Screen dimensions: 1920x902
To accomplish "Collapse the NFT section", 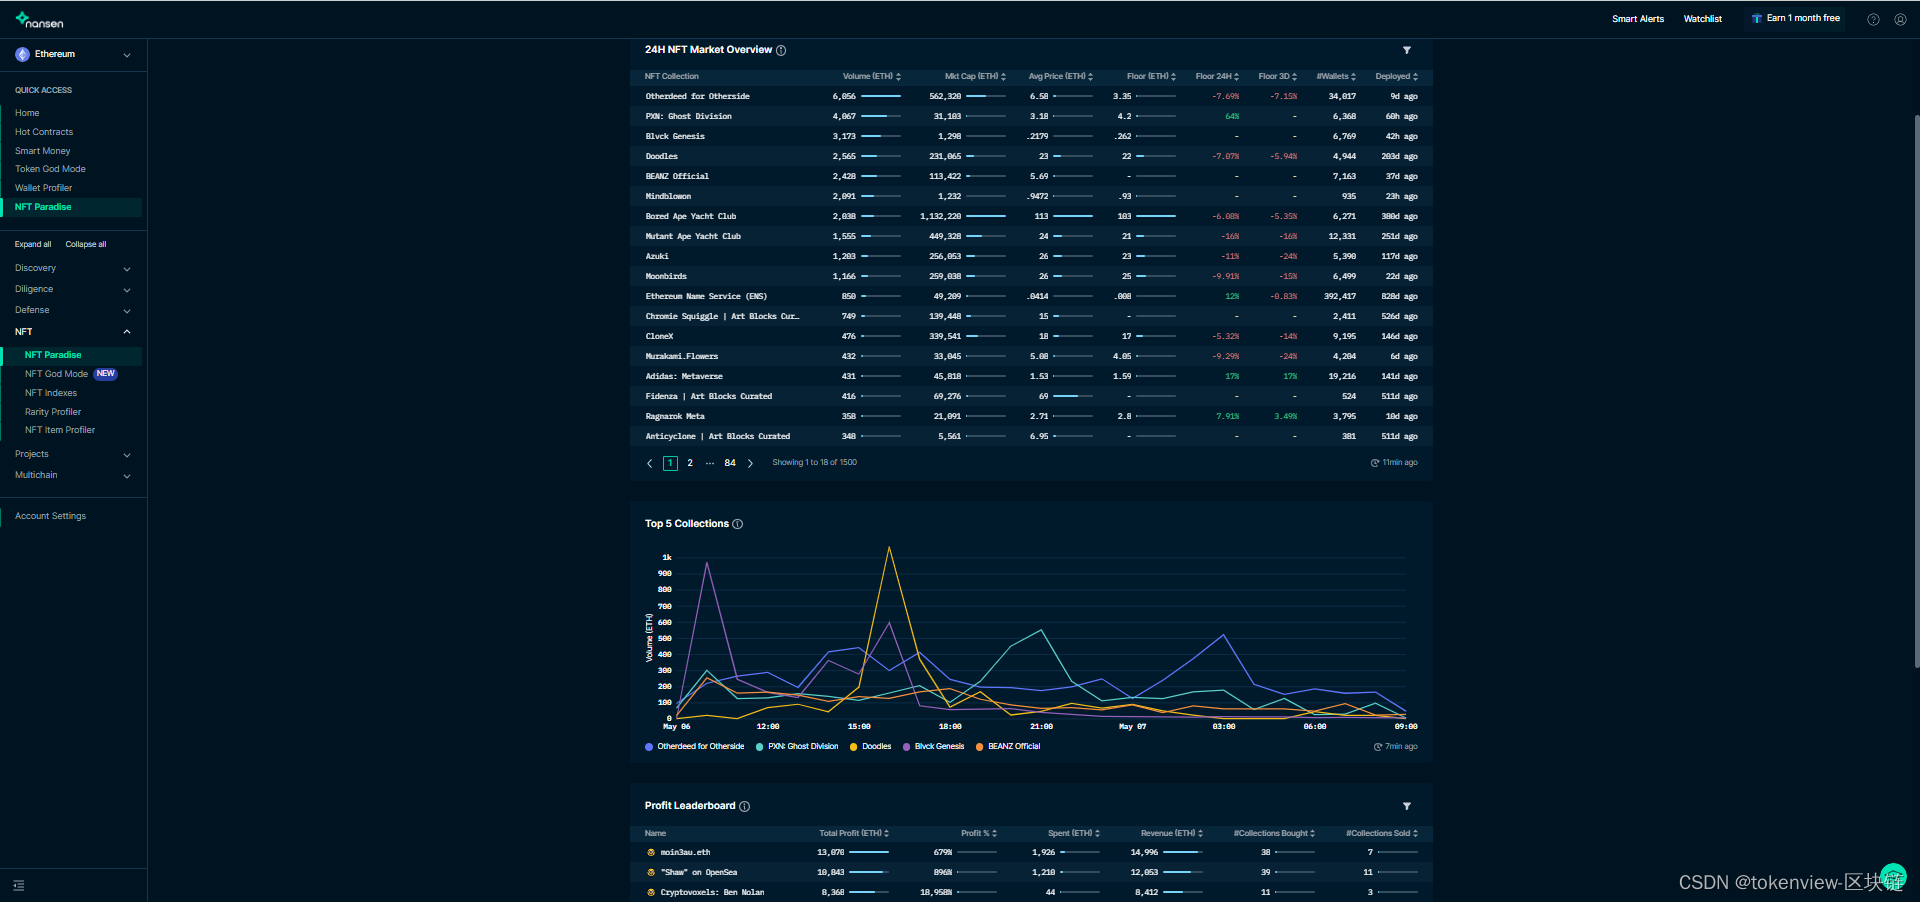I will tap(73, 332).
